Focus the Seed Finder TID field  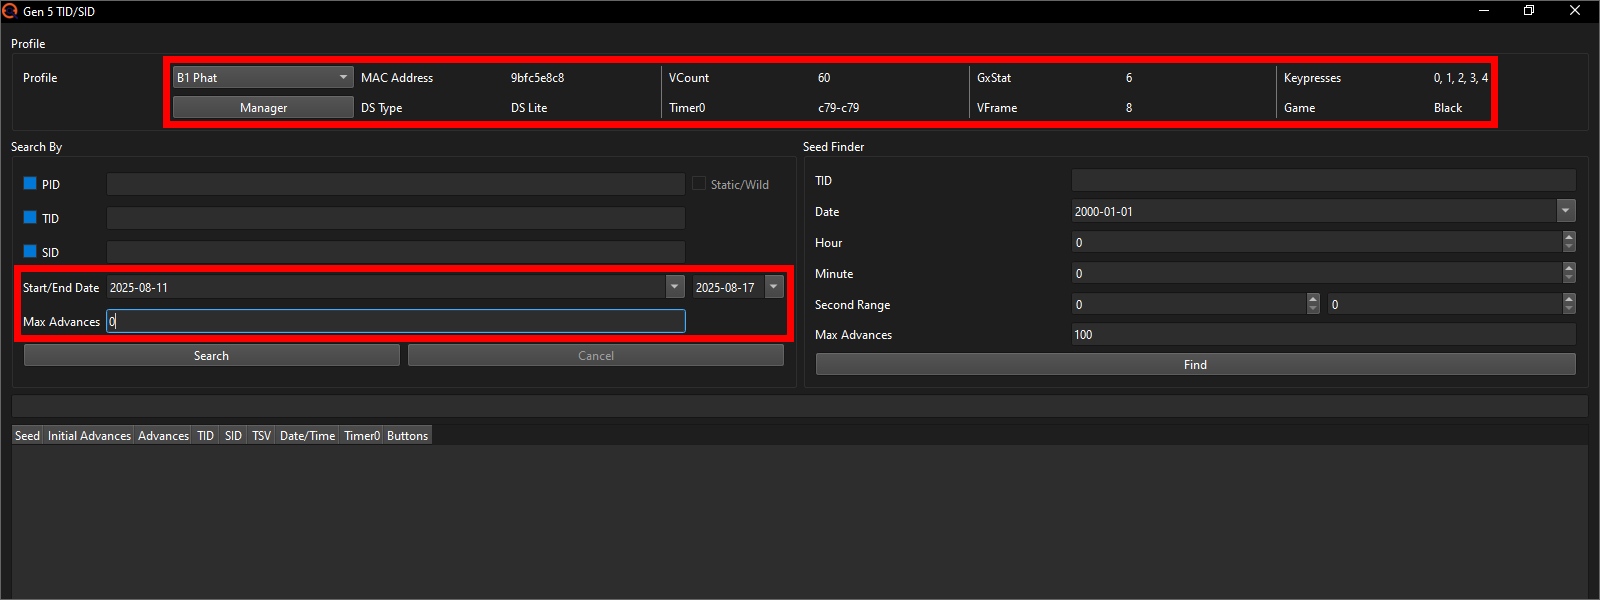click(1324, 180)
